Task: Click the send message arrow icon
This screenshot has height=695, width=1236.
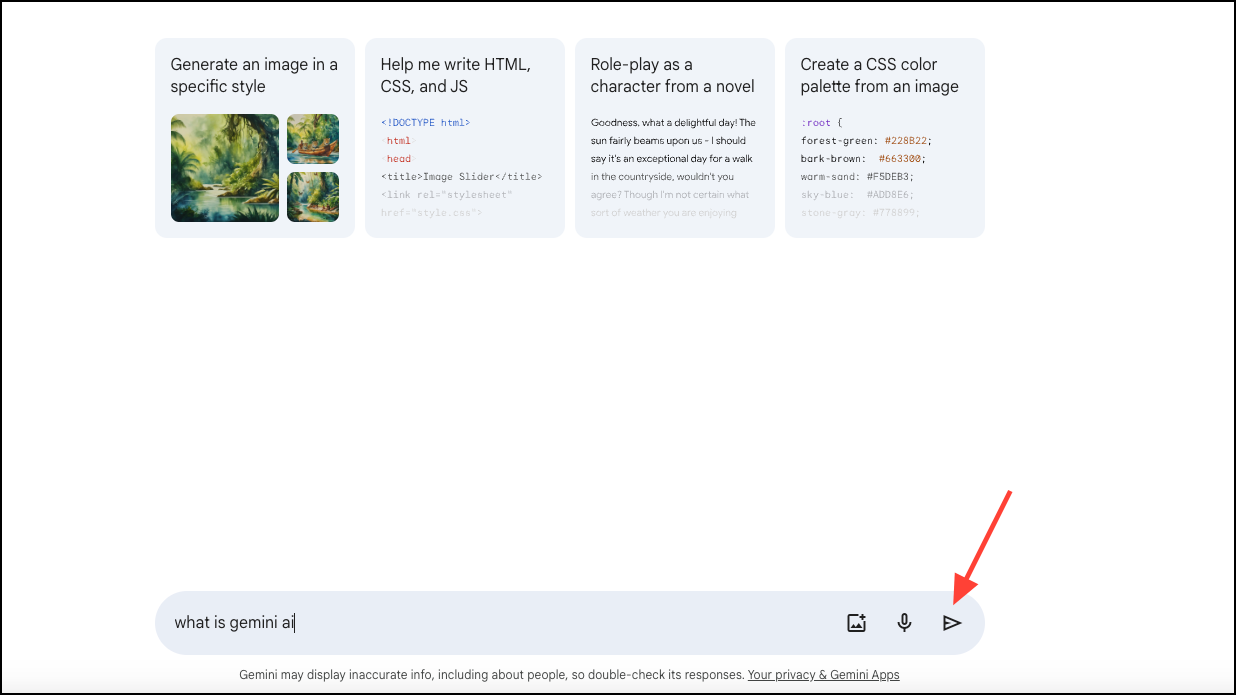Action: 952,623
